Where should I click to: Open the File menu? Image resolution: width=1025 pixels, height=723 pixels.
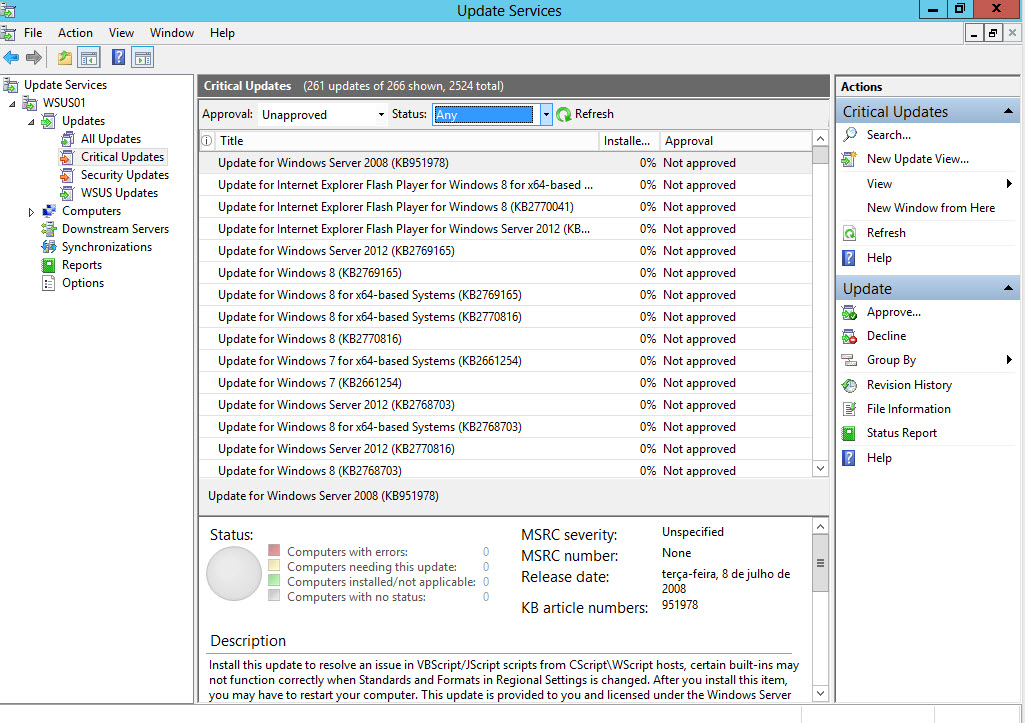click(33, 33)
